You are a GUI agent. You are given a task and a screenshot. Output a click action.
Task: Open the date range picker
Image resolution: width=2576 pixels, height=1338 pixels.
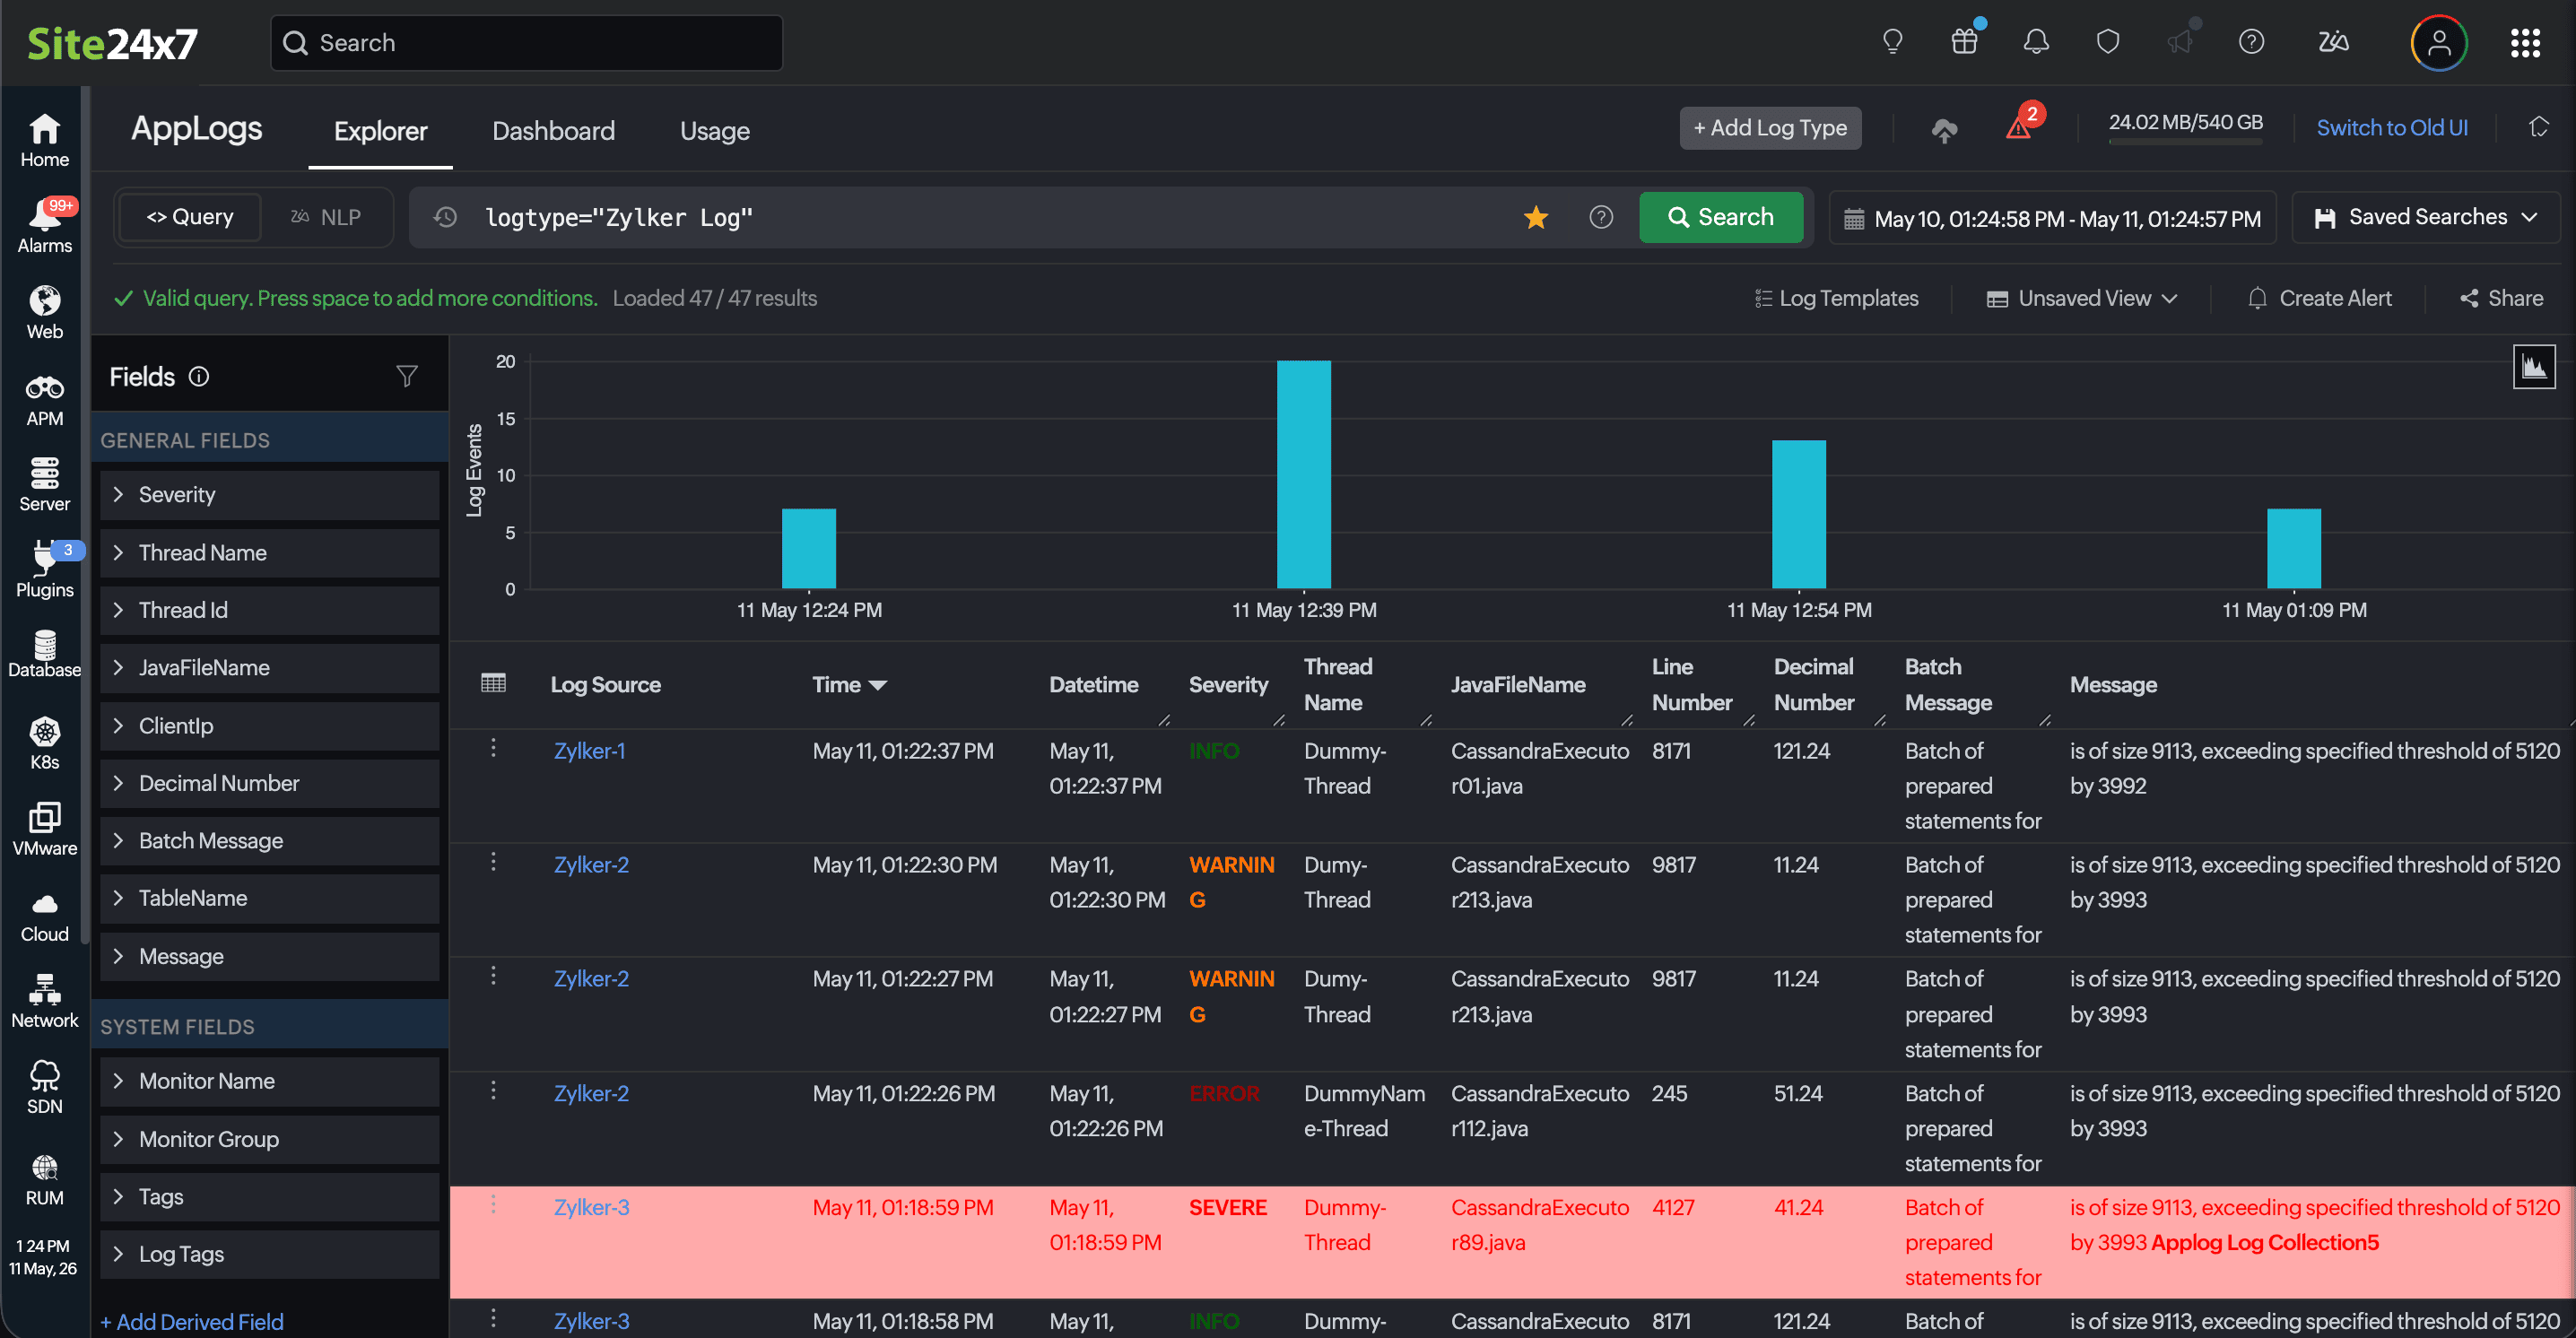point(2053,218)
